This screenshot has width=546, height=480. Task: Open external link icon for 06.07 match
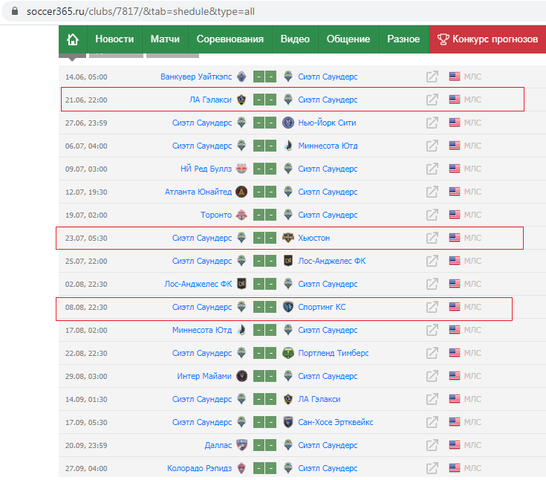(x=432, y=146)
